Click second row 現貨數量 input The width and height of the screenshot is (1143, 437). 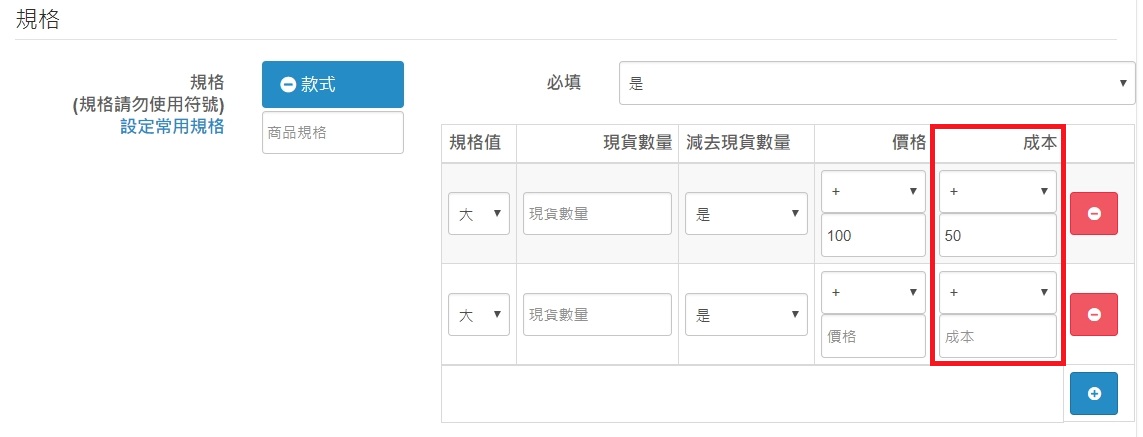(x=596, y=315)
